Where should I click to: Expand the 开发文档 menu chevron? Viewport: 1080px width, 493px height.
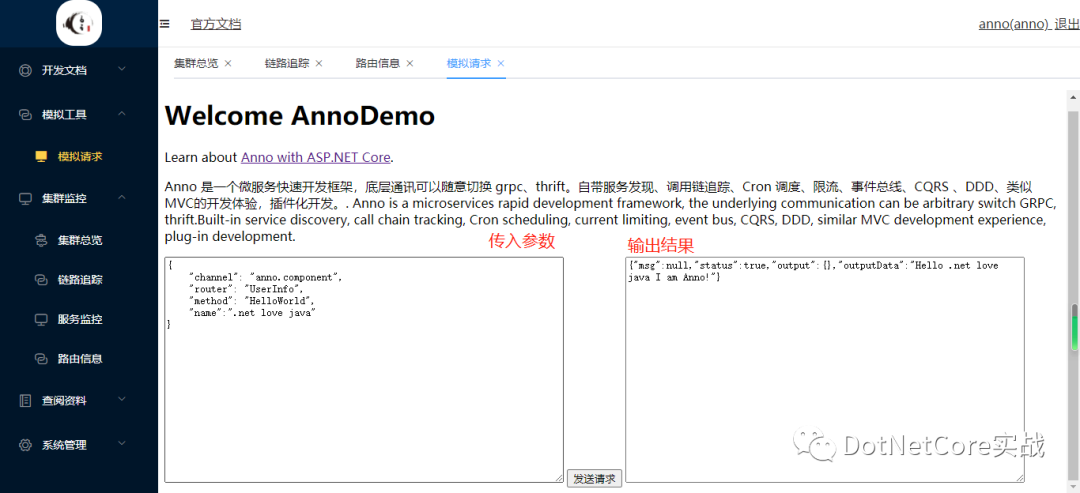[122, 70]
